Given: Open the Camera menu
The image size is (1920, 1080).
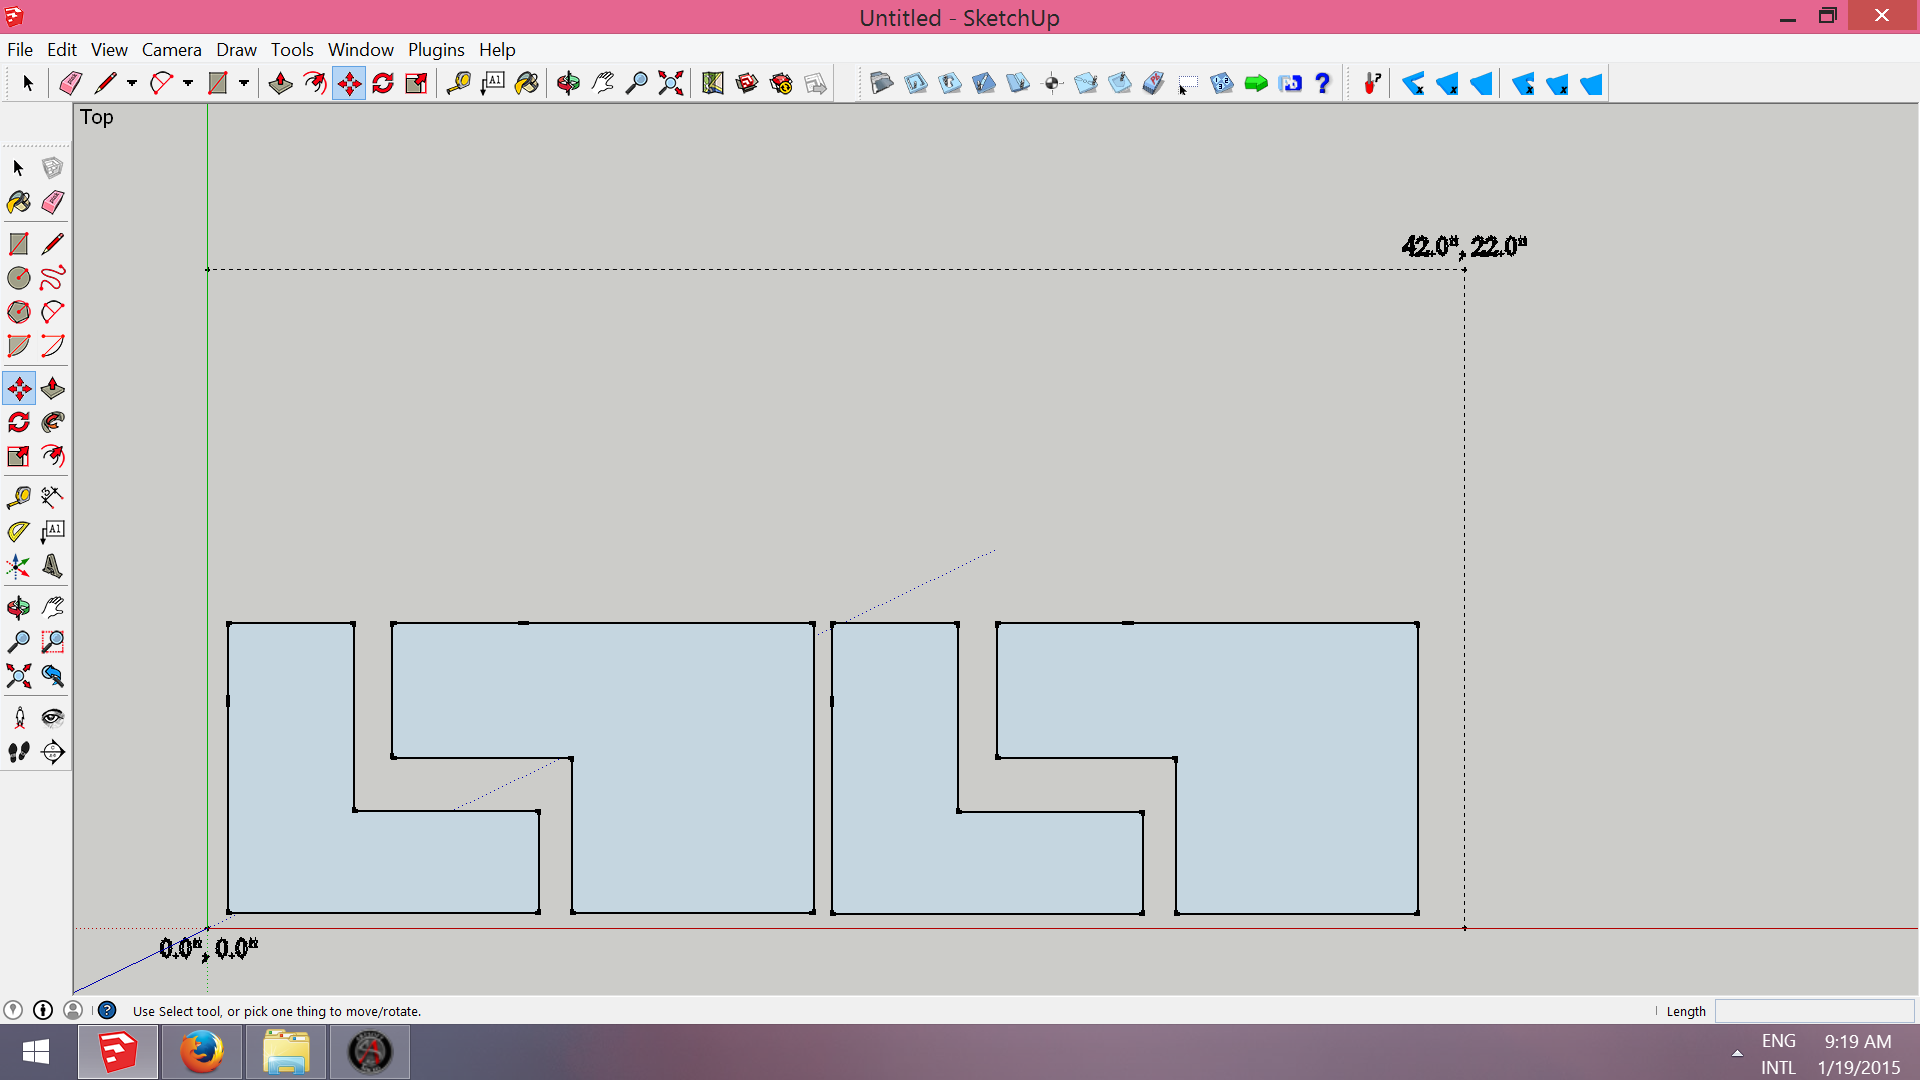Looking at the screenshot, I should click(171, 50).
